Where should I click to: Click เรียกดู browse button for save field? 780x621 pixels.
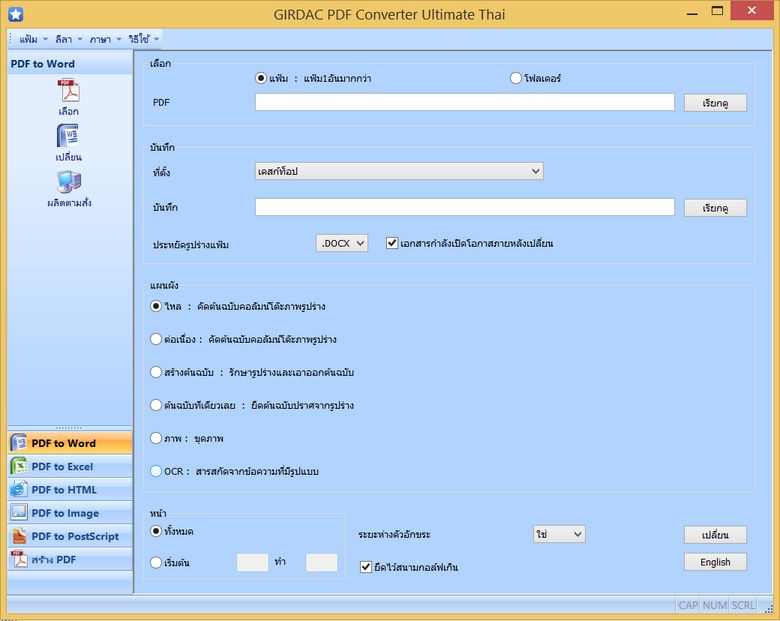tap(715, 208)
